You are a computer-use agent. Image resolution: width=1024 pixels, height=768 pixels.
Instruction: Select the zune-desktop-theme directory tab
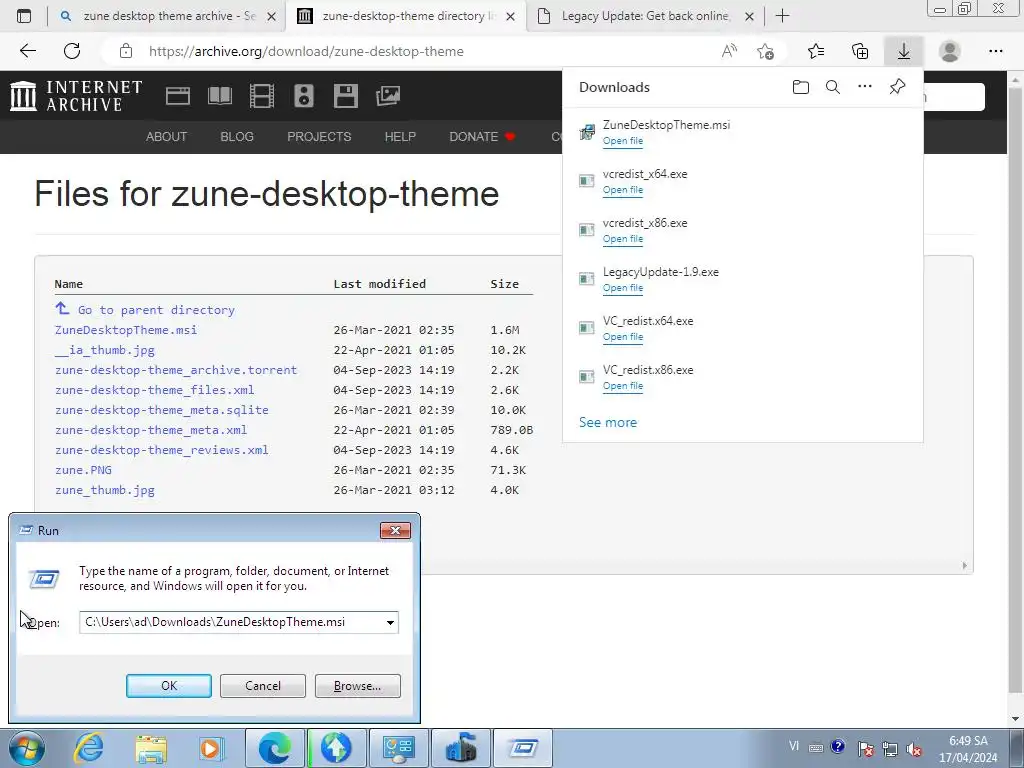pyautogui.click(x=408, y=16)
